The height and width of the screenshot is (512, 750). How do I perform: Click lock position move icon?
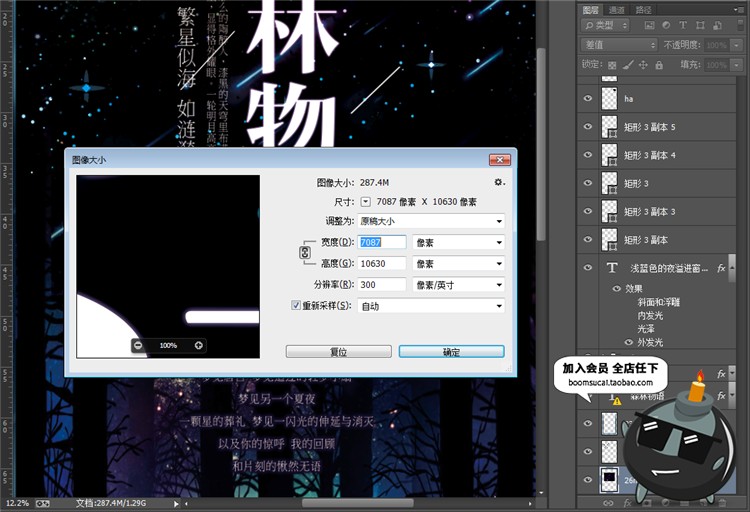click(x=643, y=65)
